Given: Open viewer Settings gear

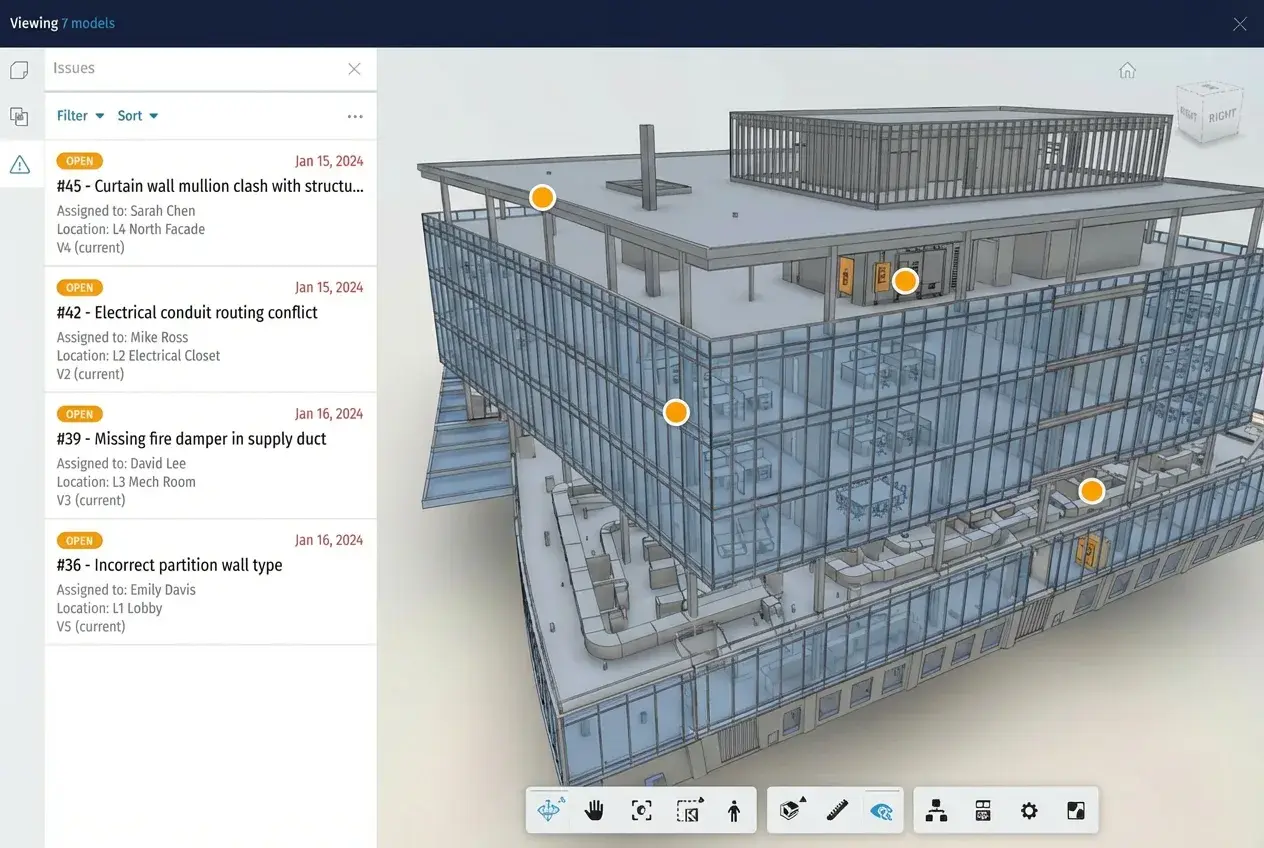Looking at the screenshot, I should click(x=1029, y=810).
